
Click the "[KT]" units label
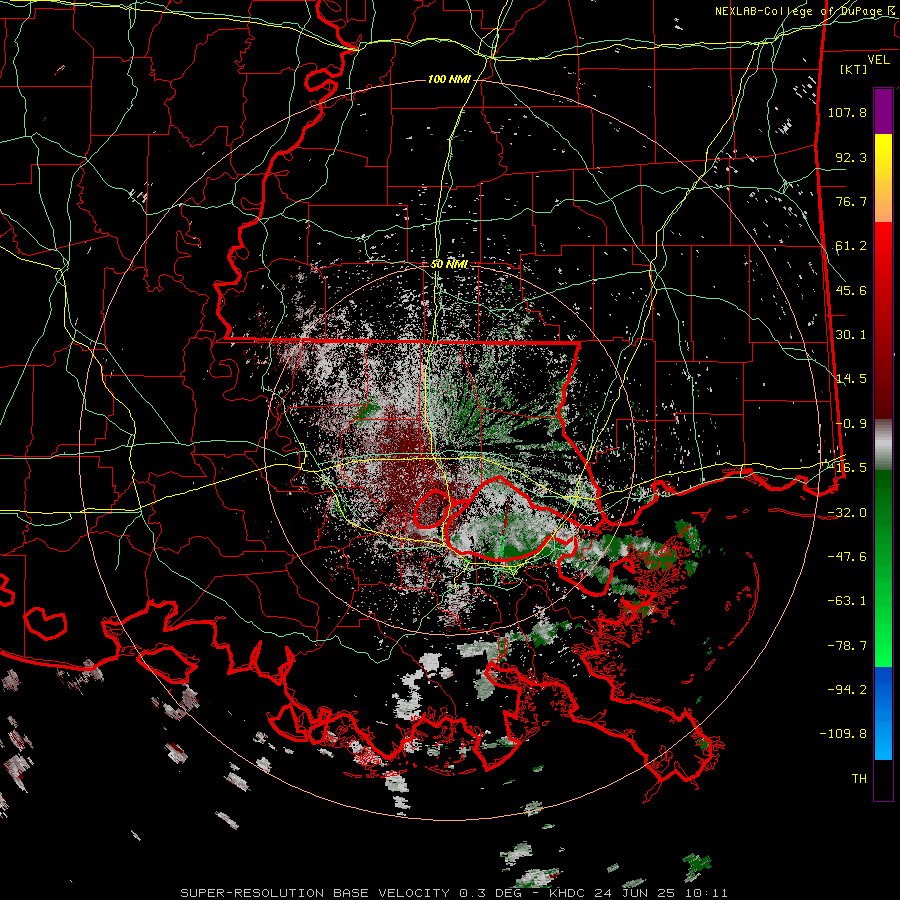coord(853,69)
